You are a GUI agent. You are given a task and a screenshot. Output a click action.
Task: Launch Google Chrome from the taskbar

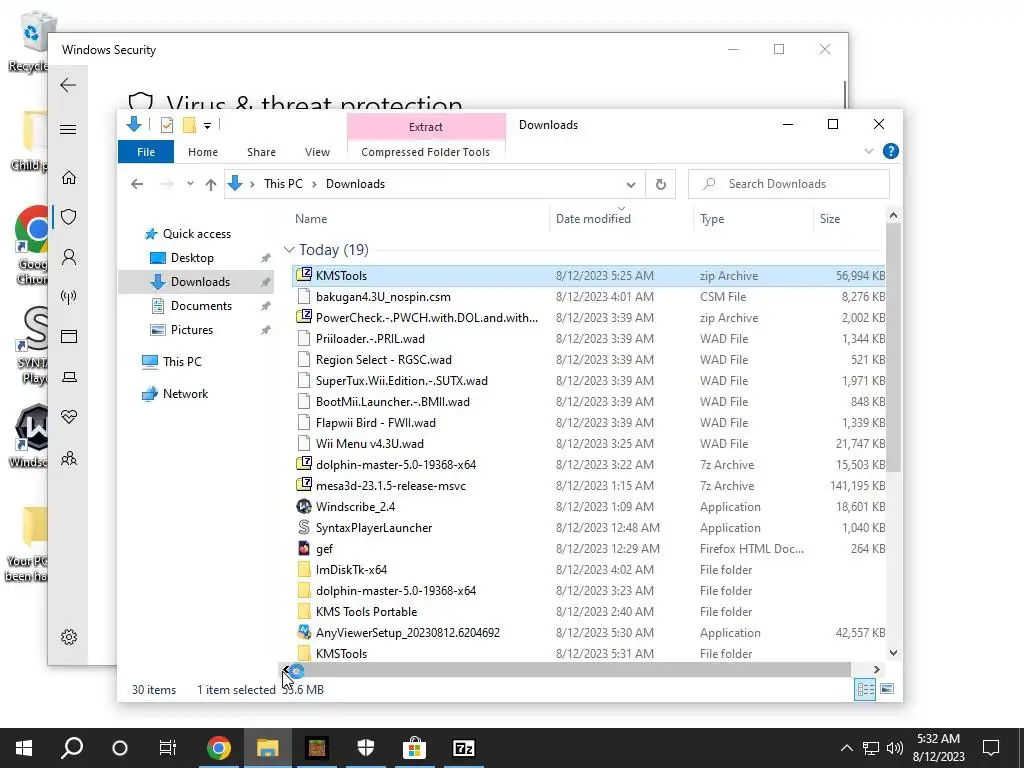219,748
